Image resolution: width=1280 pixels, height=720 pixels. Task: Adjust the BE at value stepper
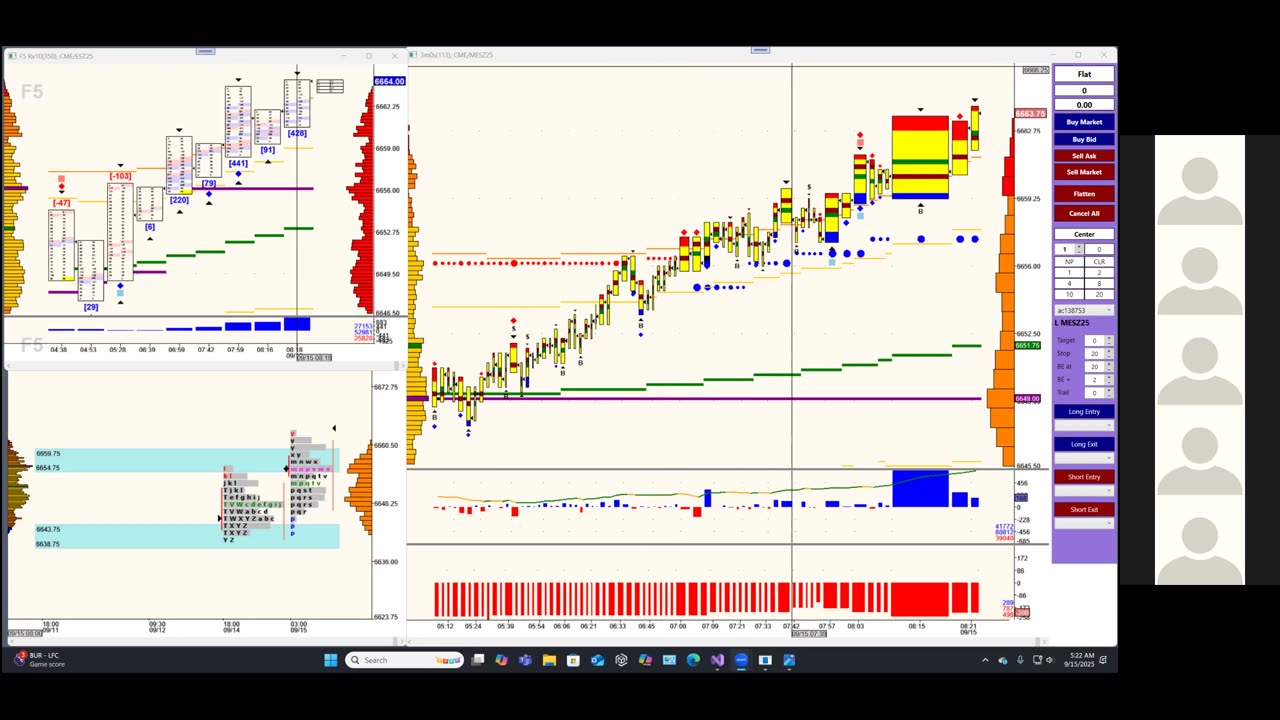coord(1109,366)
